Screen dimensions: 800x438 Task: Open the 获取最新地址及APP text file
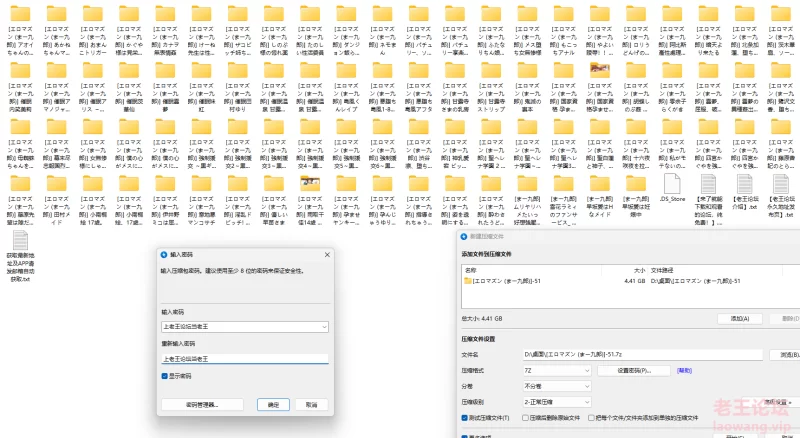pyautogui.click(x=20, y=240)
